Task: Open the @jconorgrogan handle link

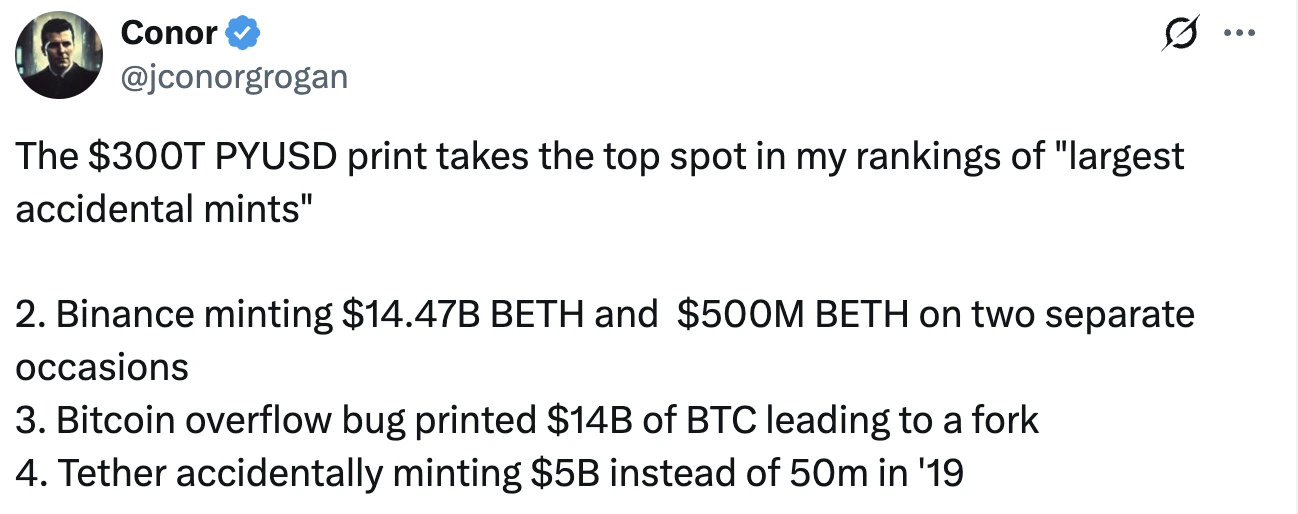Action: (233, 76)
